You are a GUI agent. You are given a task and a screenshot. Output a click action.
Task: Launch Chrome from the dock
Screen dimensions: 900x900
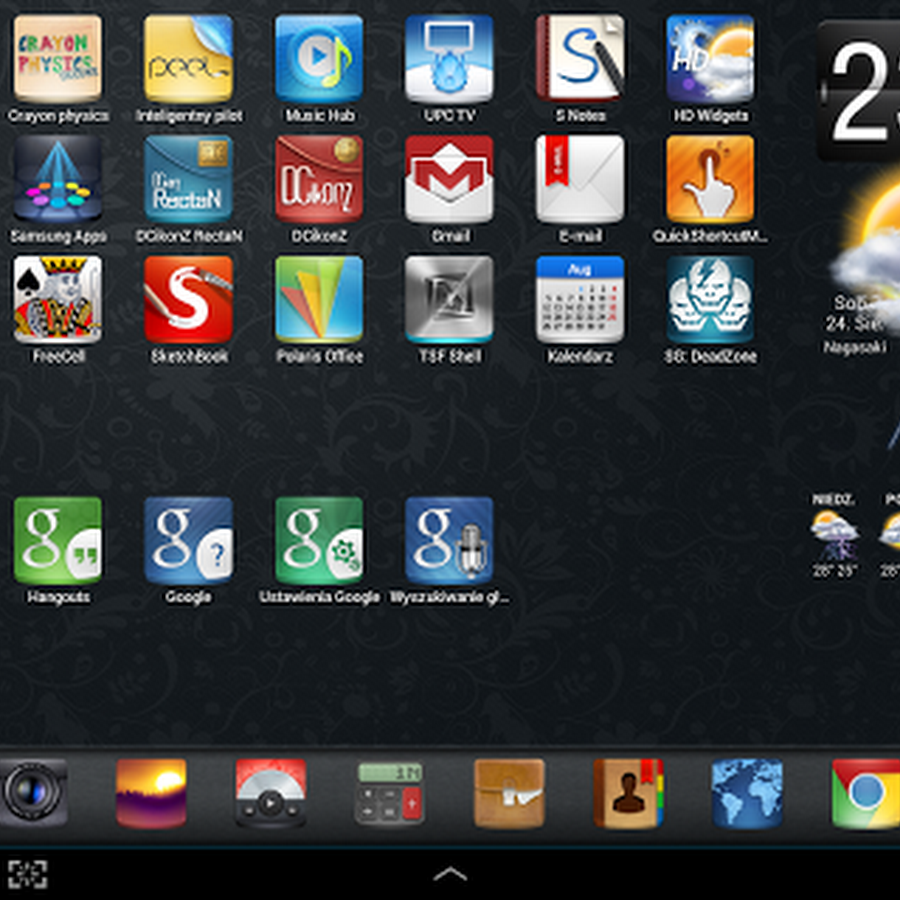click(866, 793)
